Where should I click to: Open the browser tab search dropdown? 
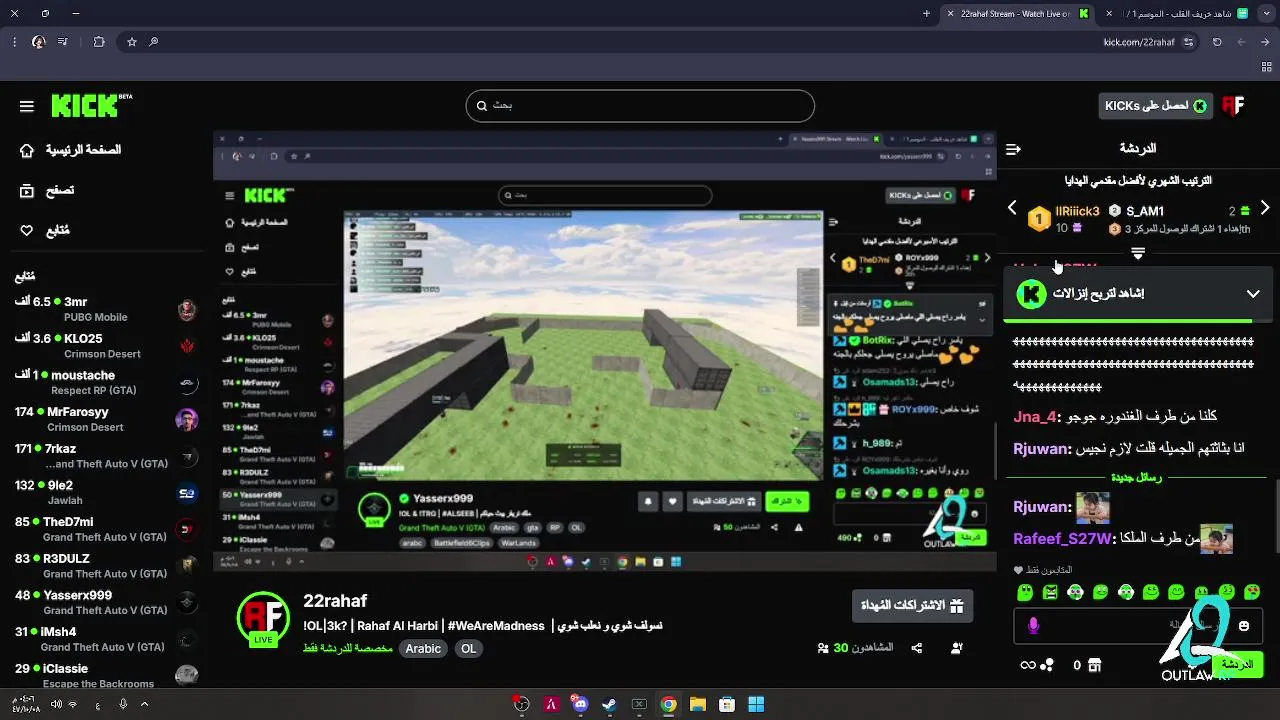tap(1266, 14)
